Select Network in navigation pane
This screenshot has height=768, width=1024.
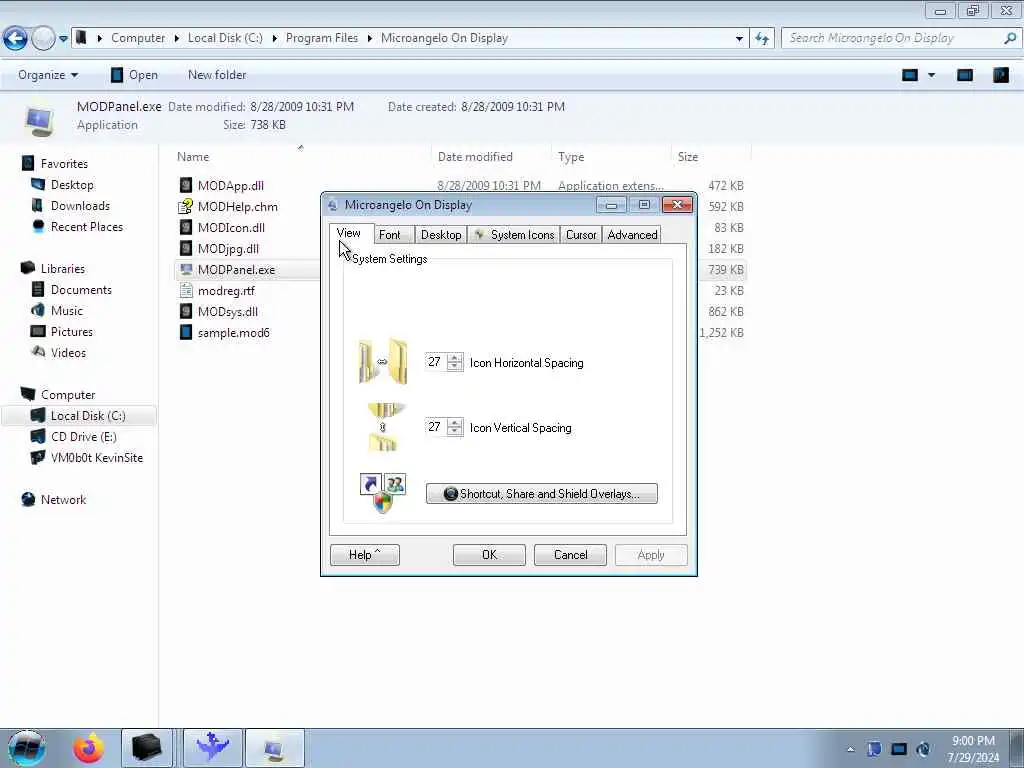(63, 500)
